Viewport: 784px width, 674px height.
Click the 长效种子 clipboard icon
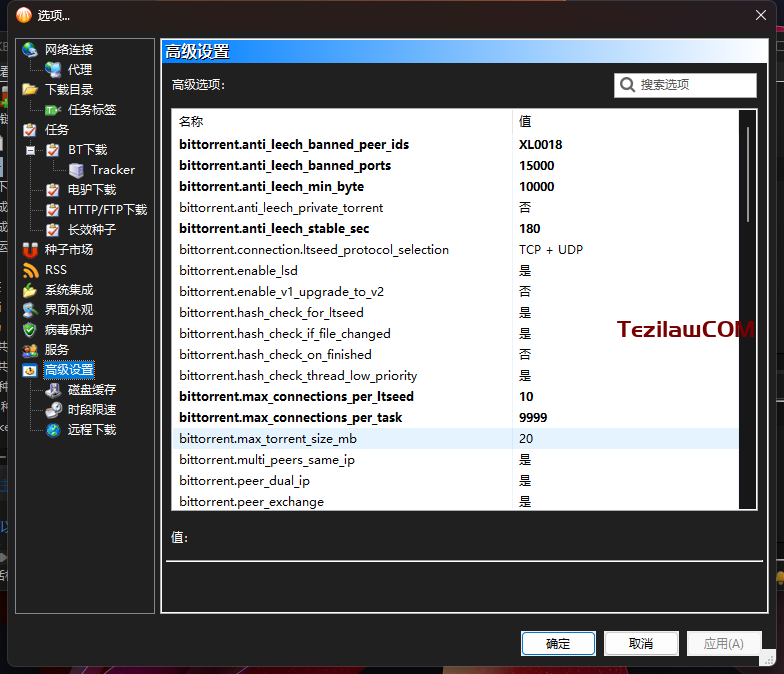pos(53,230)
